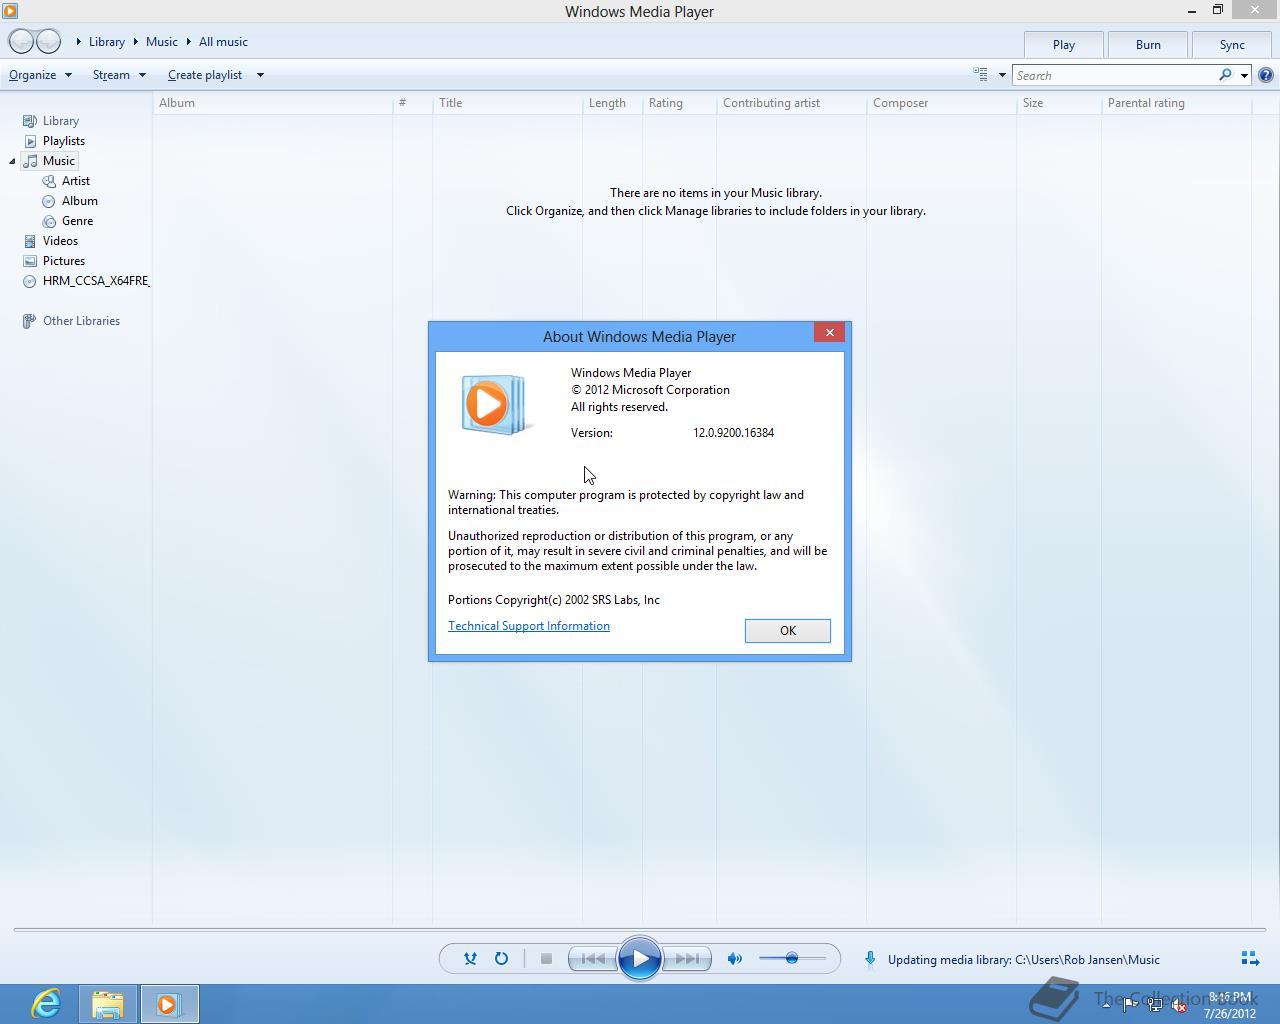The width and height of the screenshot is (1280, 1024).
Task: Toggle repeat playback mode
Action: (502, 959)
